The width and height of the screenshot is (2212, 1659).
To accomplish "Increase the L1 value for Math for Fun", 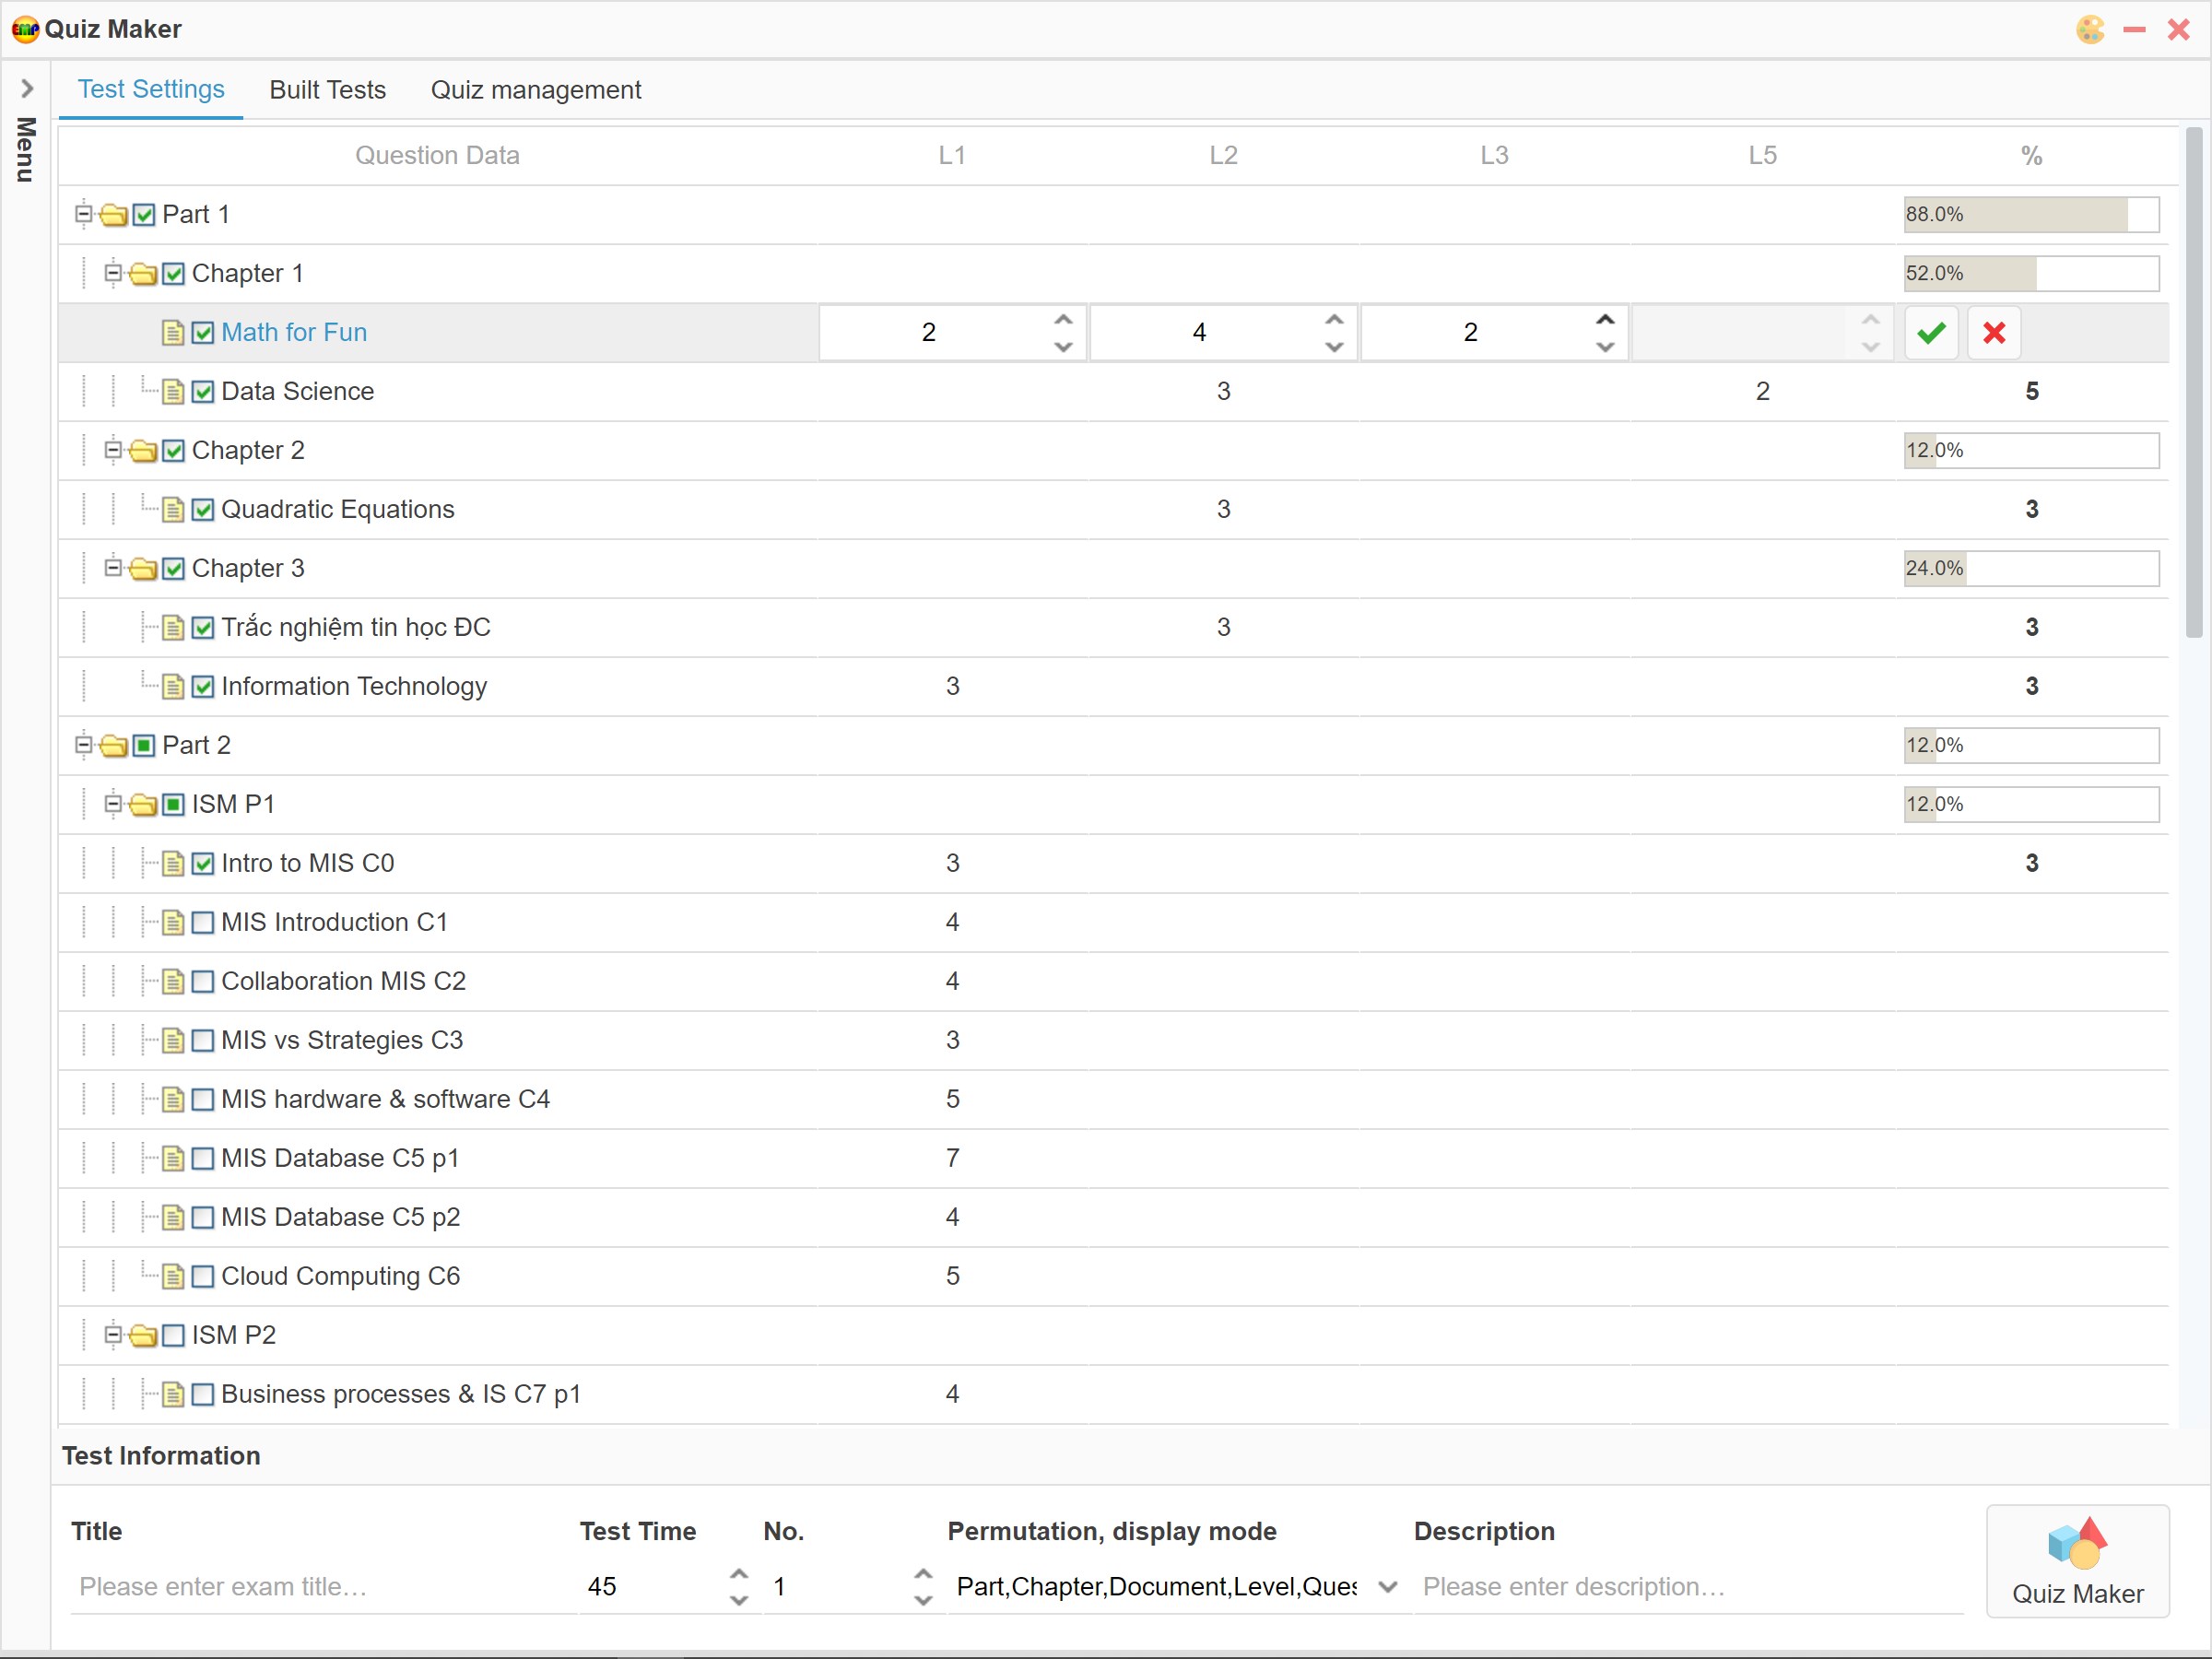I will [x=1063, y=320].
